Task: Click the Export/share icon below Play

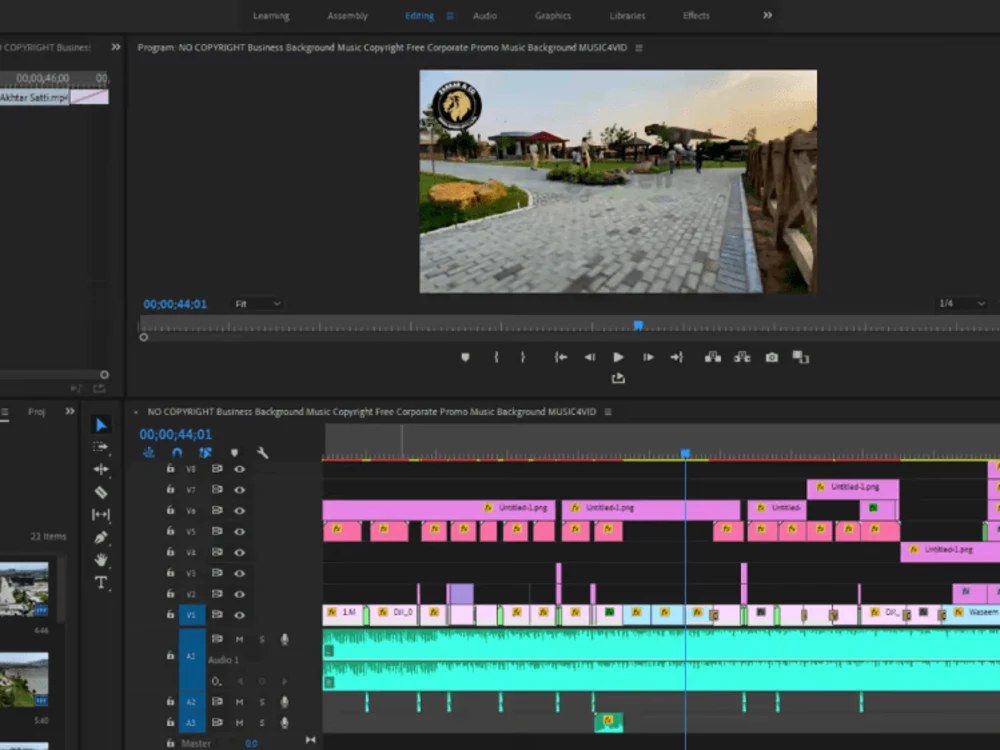Action: 618,378
